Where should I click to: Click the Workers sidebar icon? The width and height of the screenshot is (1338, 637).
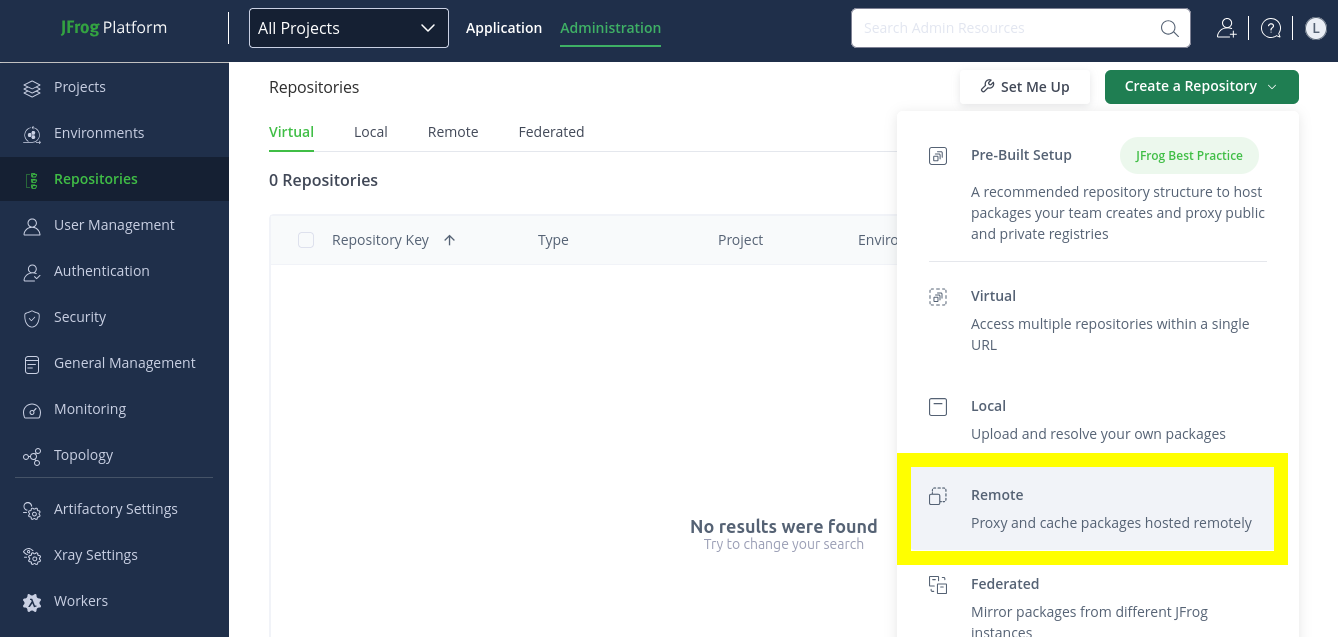31,600
